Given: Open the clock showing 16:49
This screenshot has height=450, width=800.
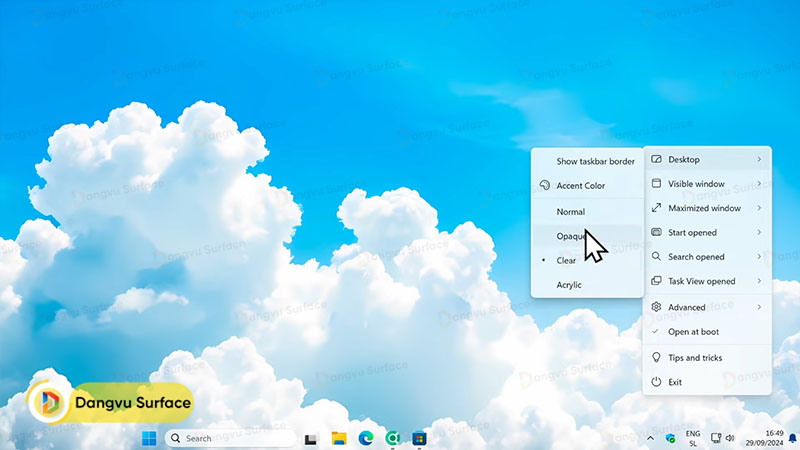Looking at the screenshot, I should 764,438.
